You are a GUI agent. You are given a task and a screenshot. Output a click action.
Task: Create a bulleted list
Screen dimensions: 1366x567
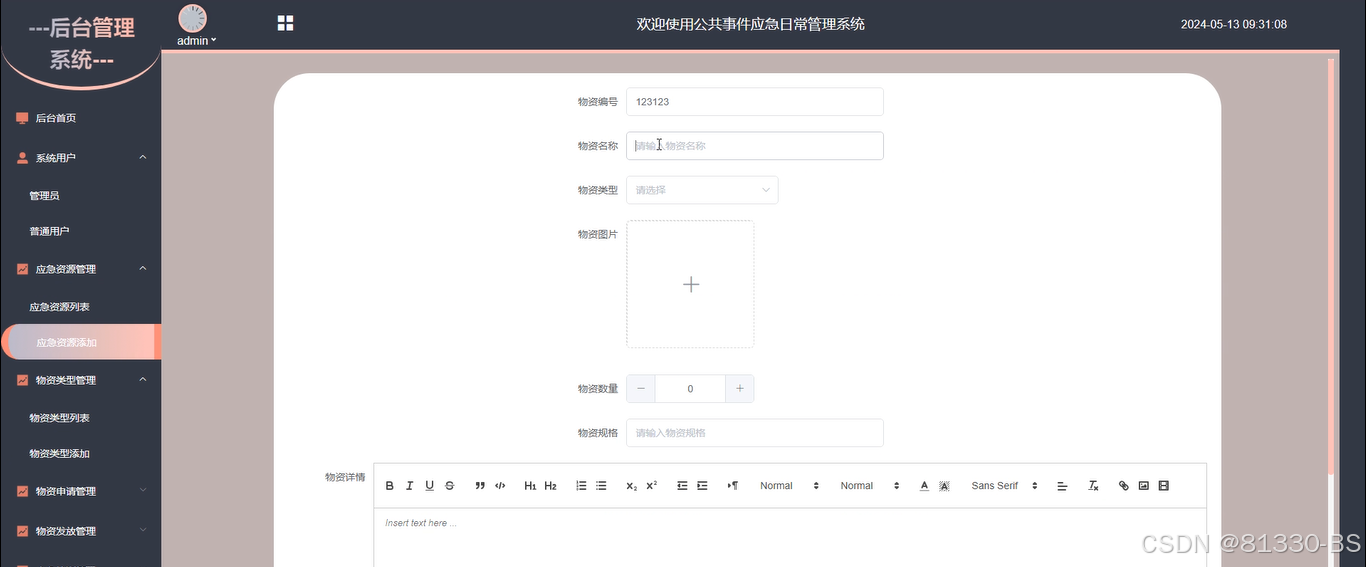tap(601, 486)
